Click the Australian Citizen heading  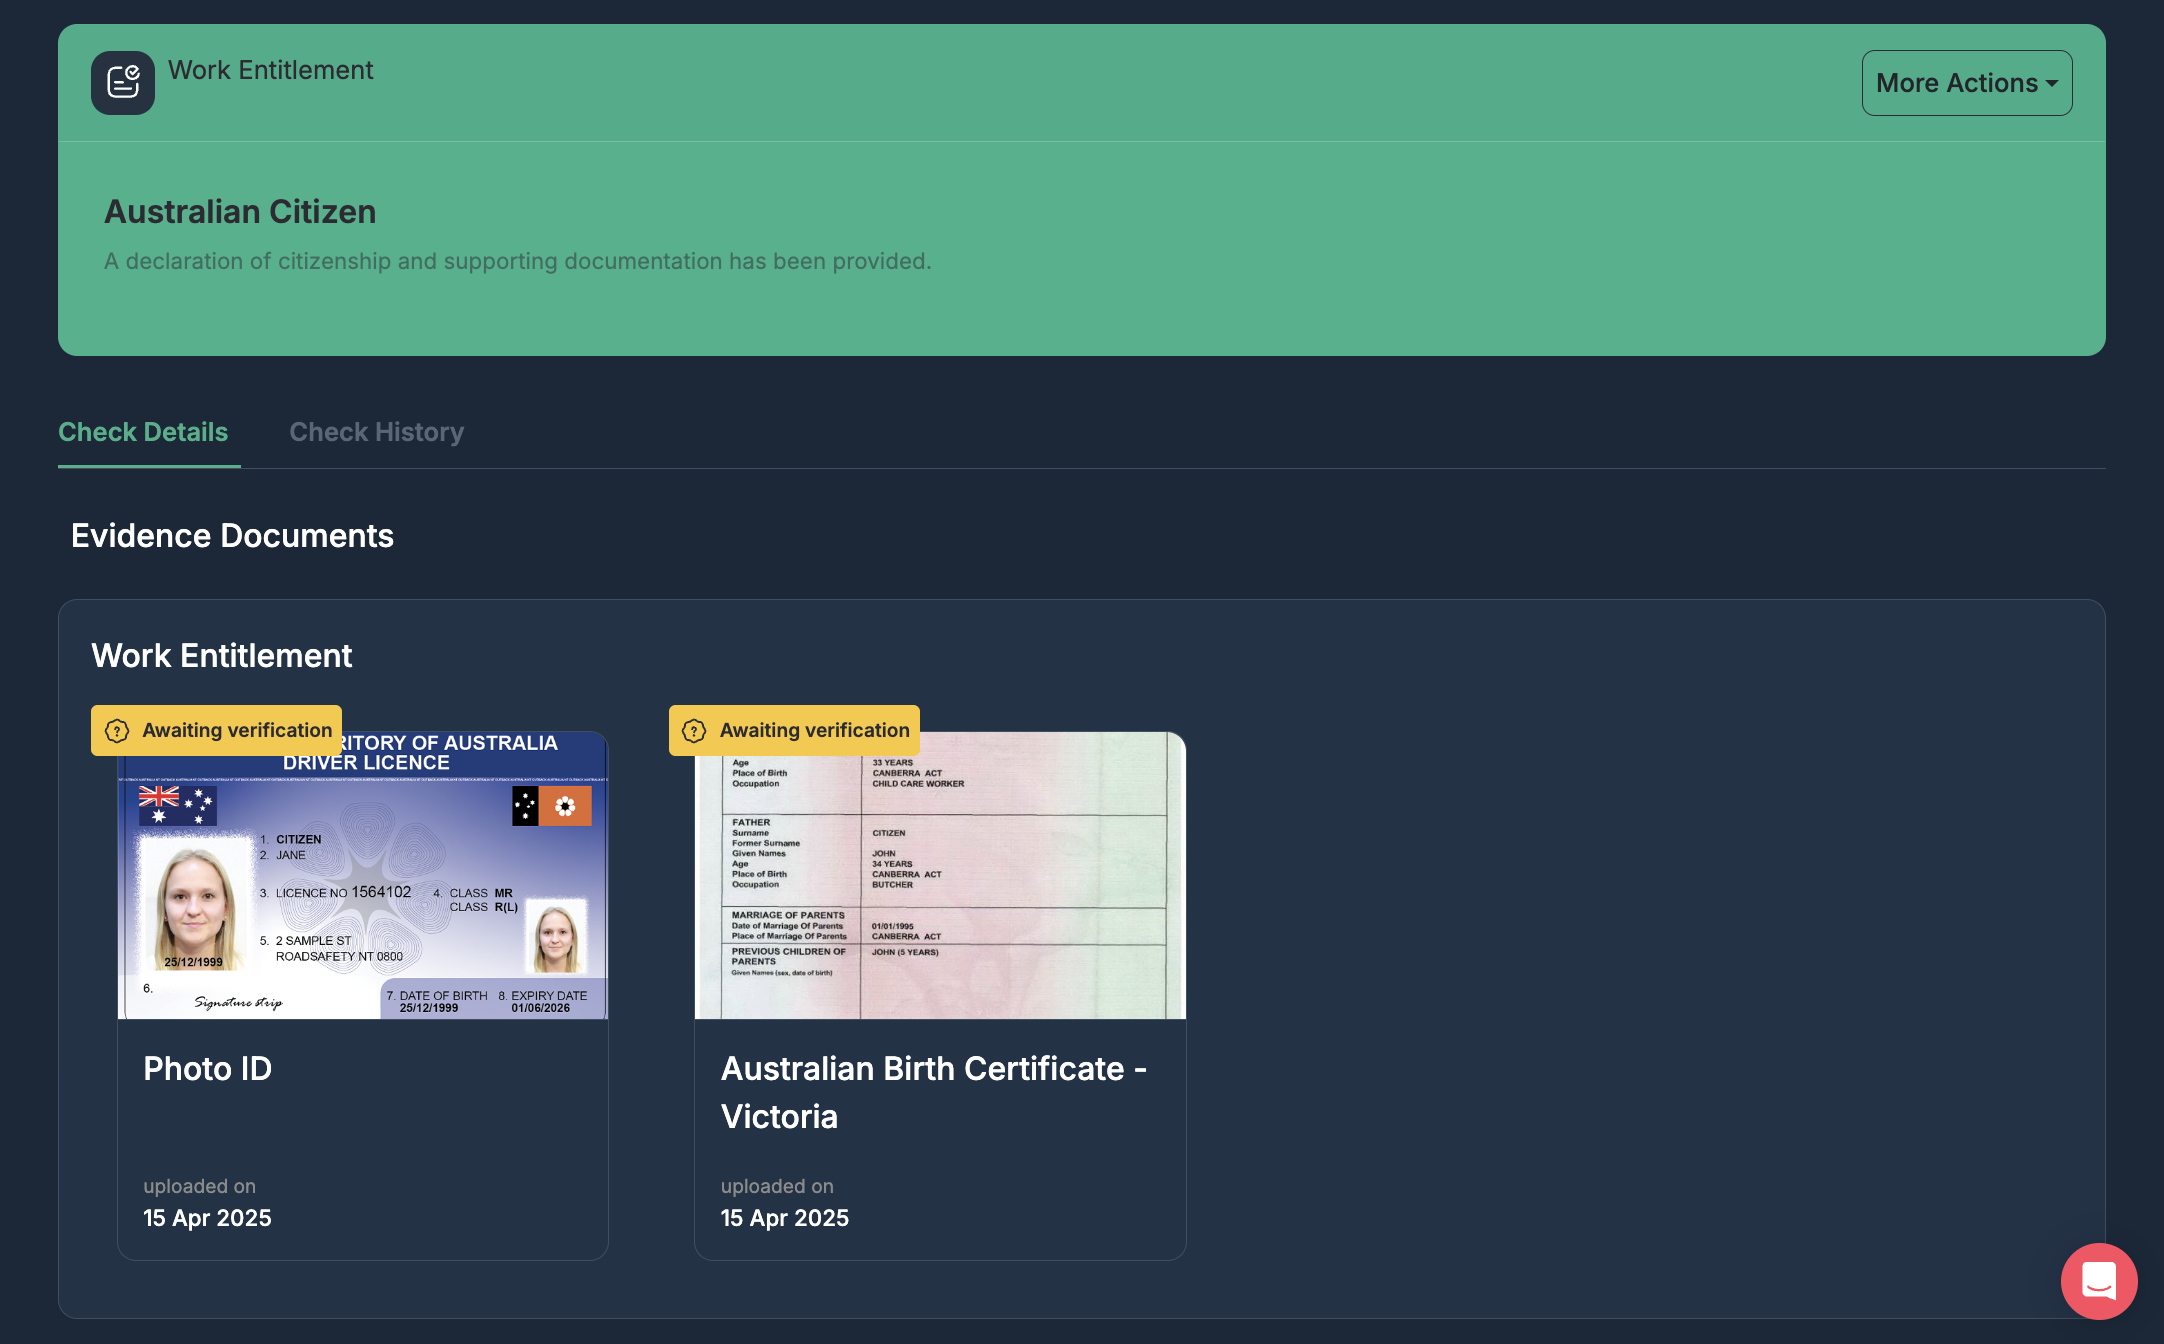pos(240,212)
